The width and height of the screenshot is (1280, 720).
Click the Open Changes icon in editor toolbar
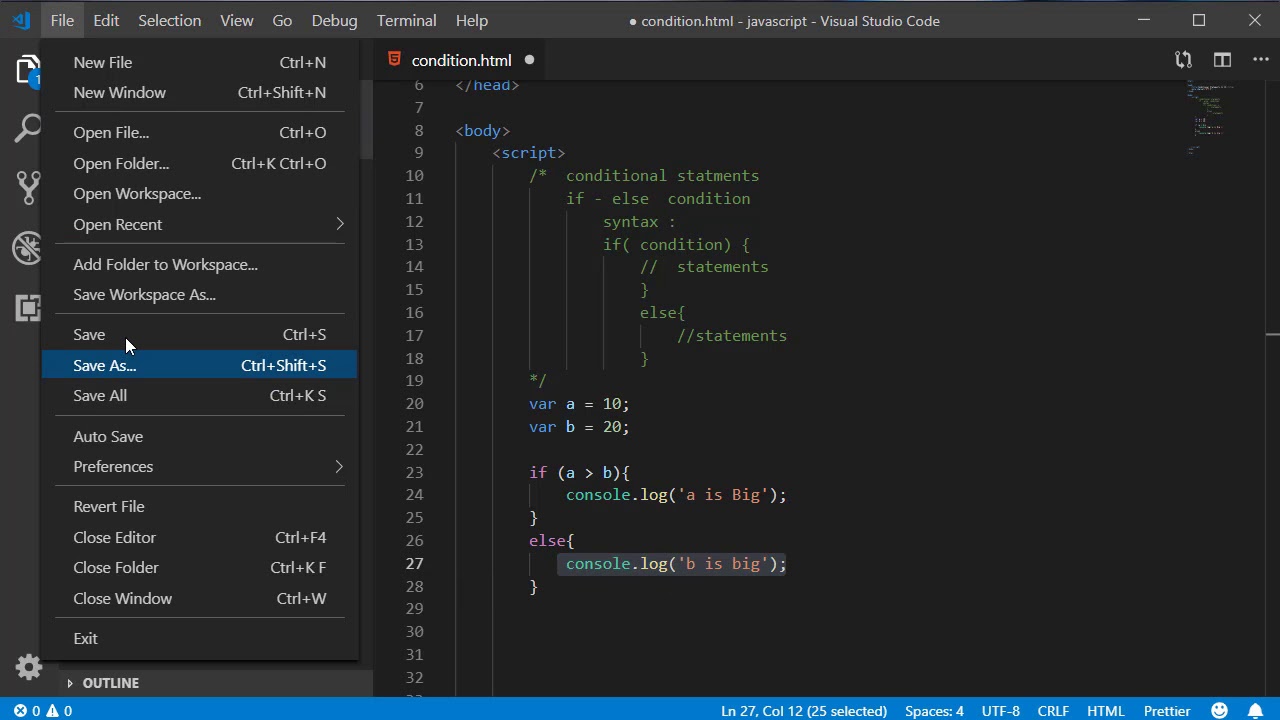1183,60
